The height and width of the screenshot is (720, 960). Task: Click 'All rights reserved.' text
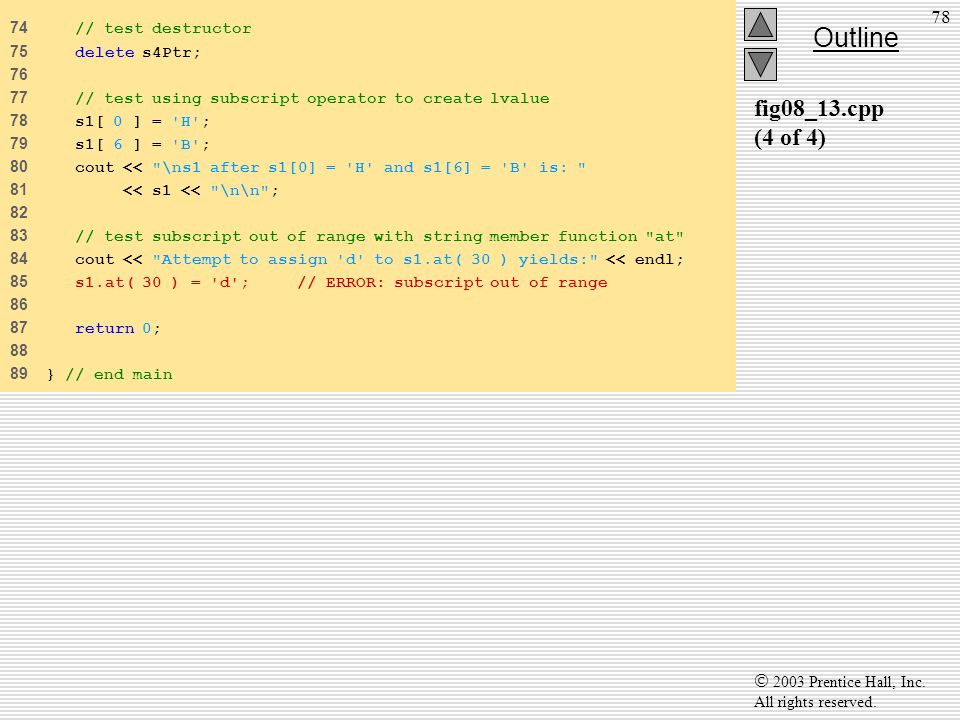tap(814, 702)
